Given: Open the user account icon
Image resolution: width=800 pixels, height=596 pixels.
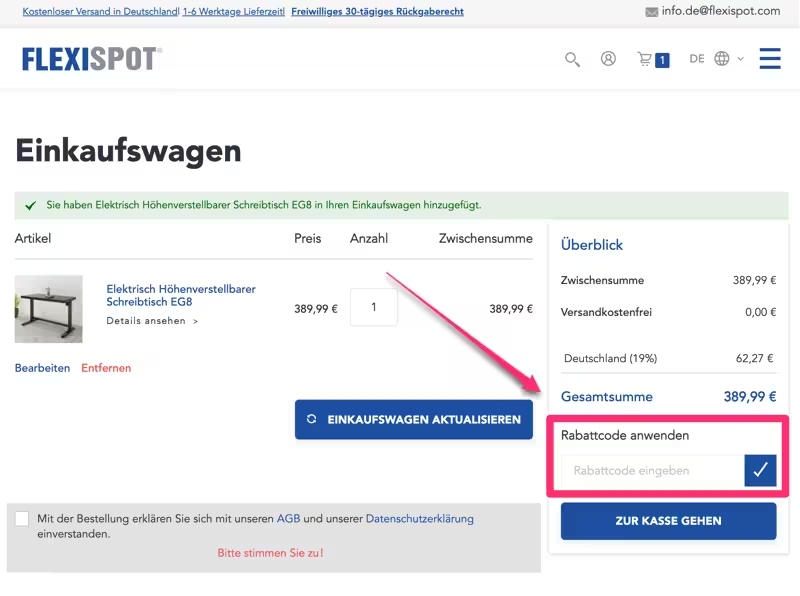Looking at the screenshot, I should (x=608, y=59).
